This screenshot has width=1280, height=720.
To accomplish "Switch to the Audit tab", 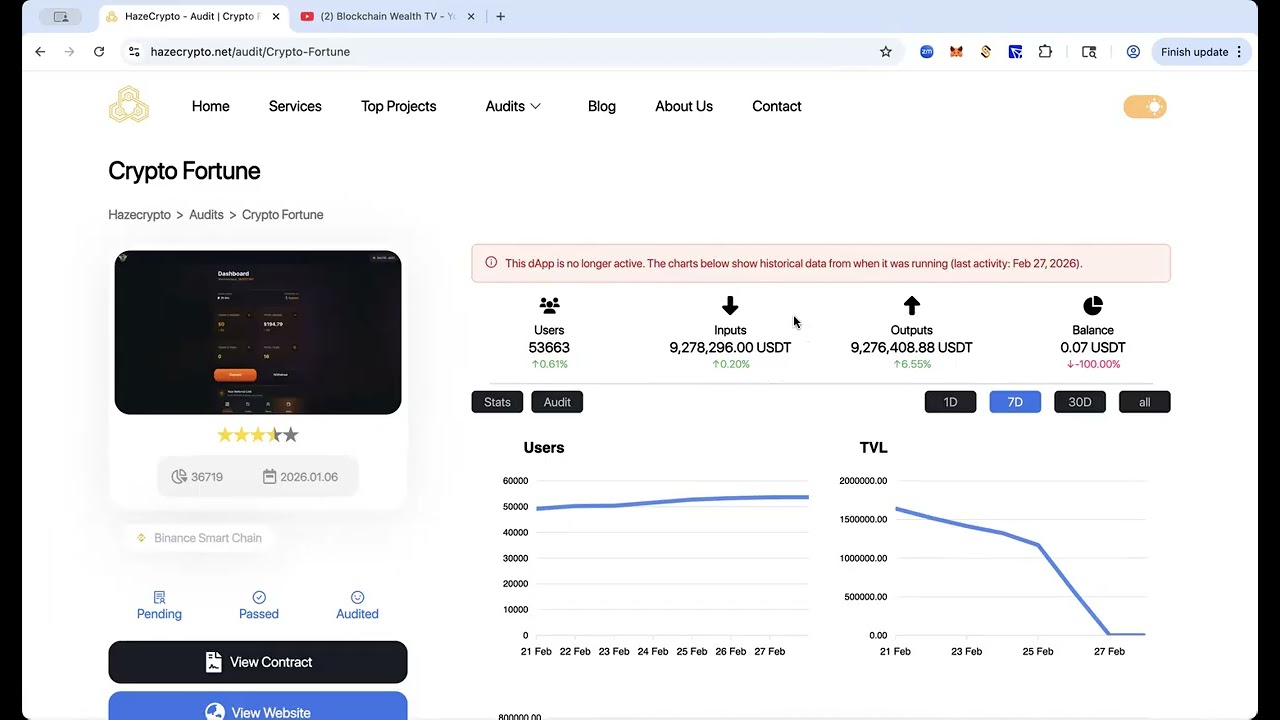I will click(x=557, y=402).
